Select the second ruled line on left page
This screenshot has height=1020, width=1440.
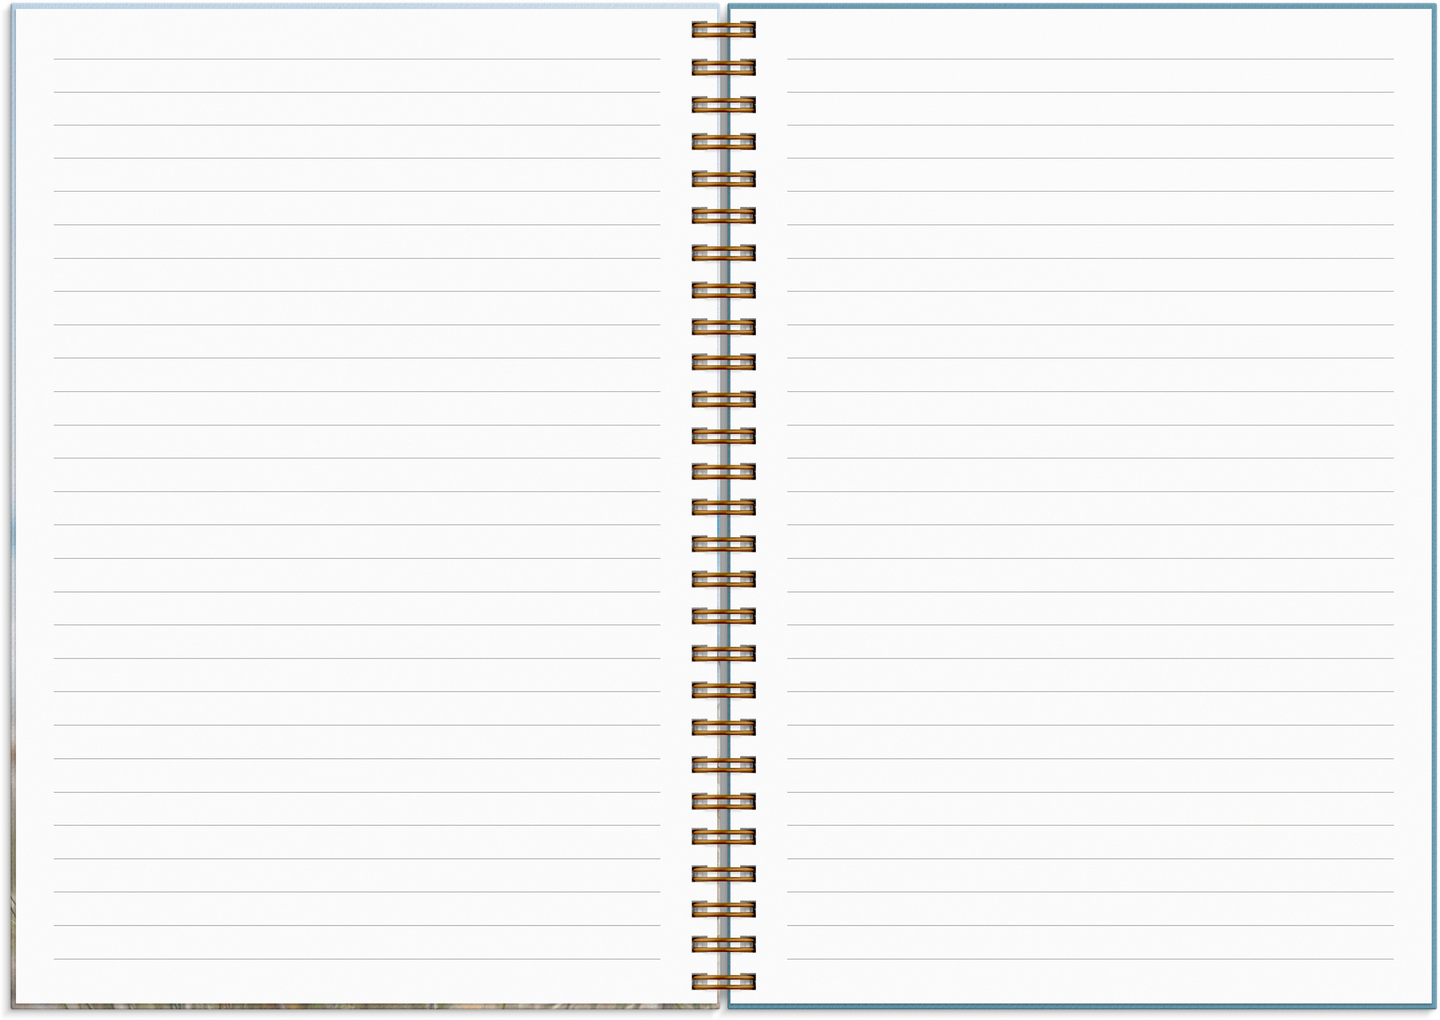click(356, 92)
